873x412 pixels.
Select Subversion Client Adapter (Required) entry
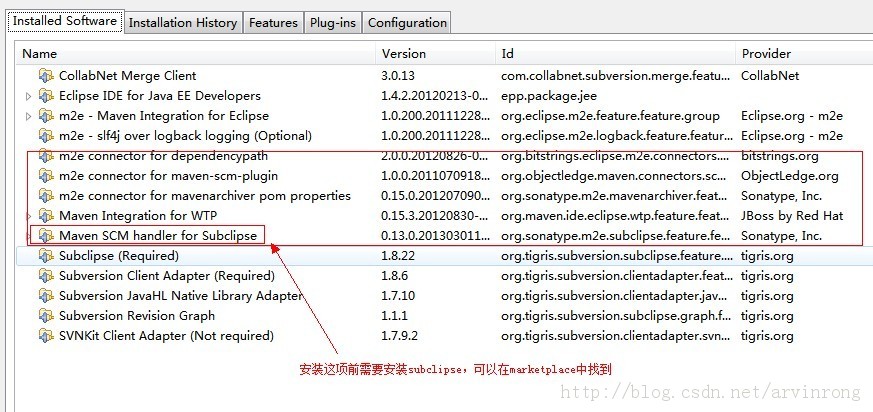(x=167, y=276)
